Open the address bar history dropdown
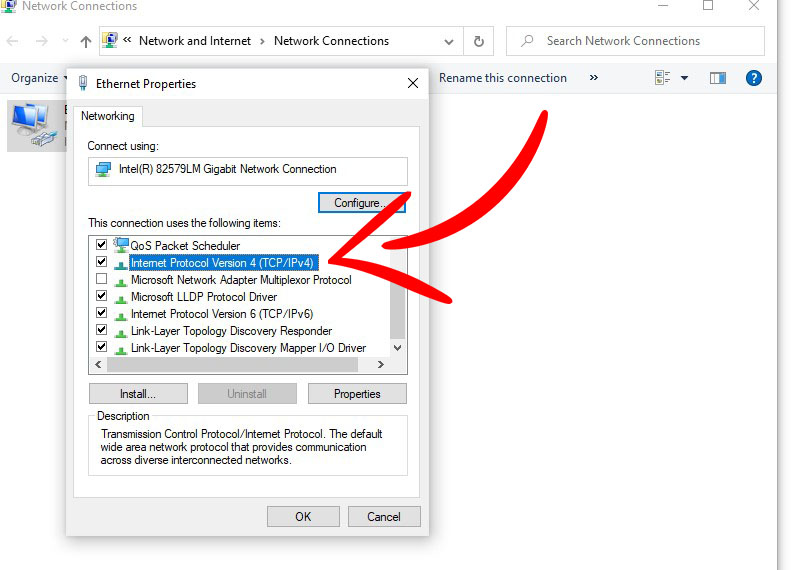796x570 pixels. [x=449, y=42]
